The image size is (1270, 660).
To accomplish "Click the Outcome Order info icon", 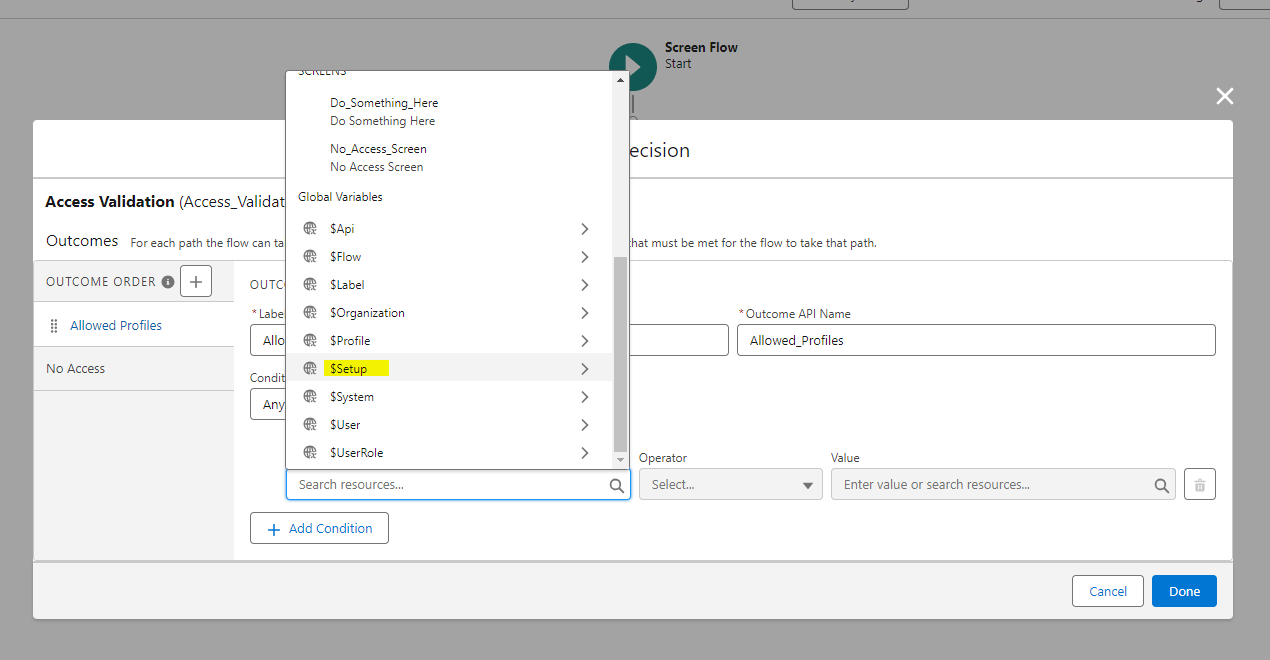I will pos(168,282).
